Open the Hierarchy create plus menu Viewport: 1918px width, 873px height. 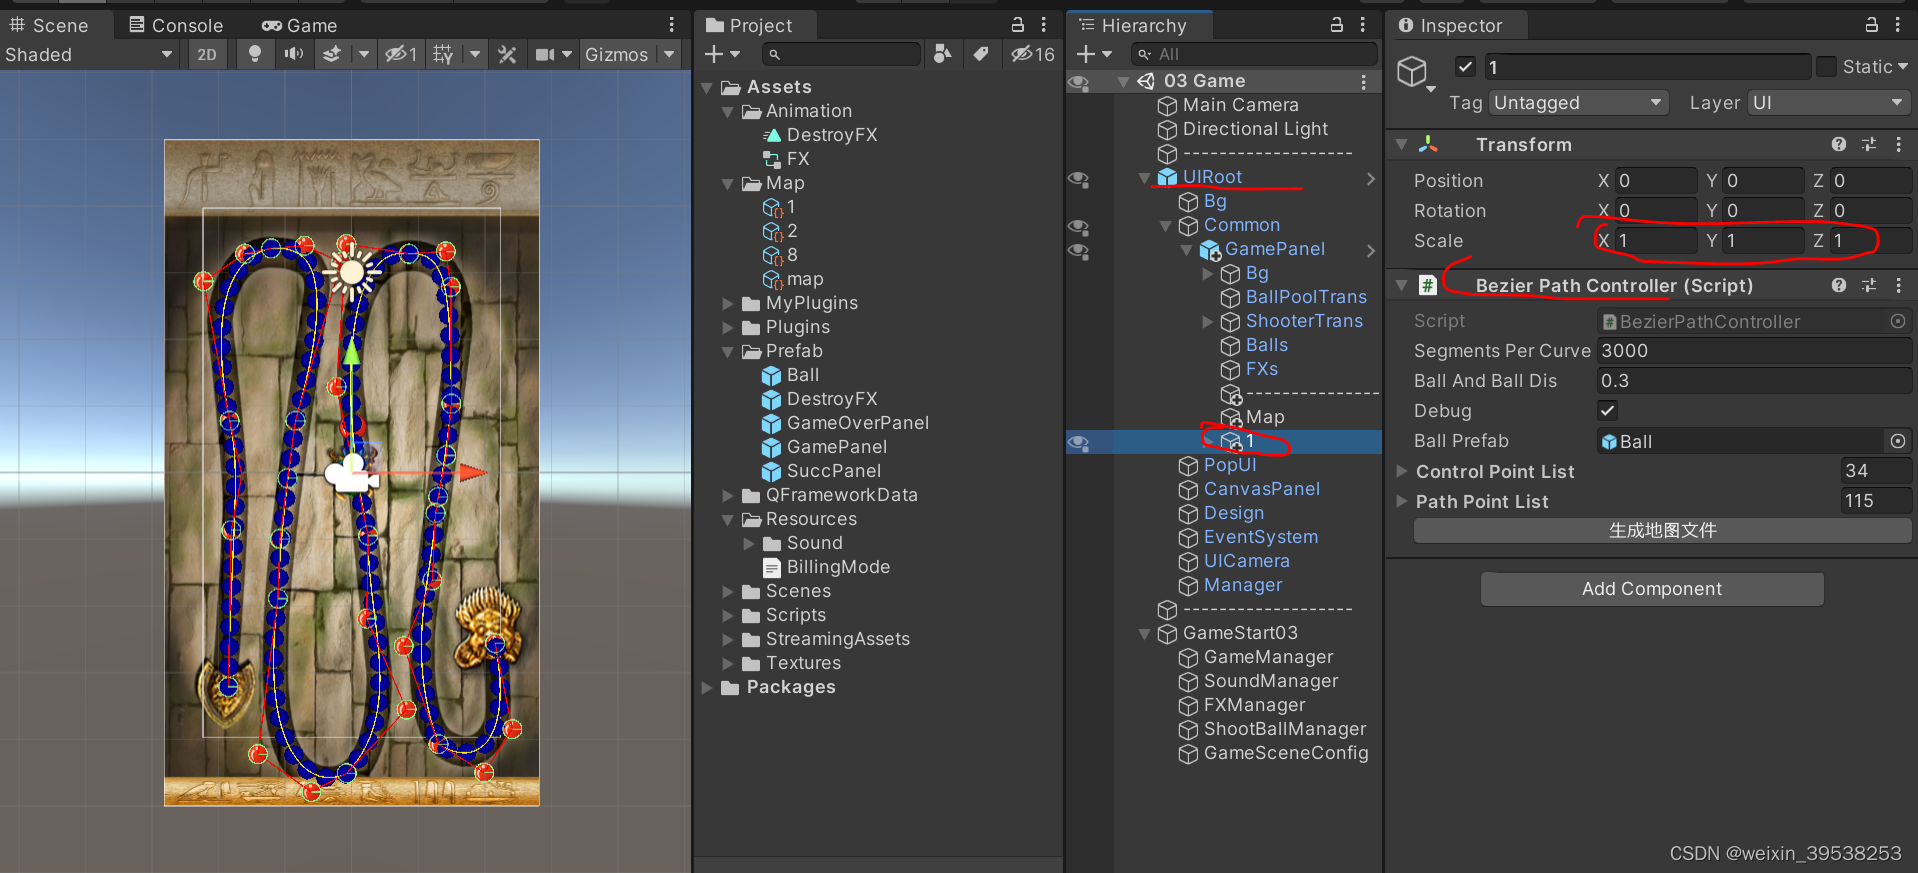tap(1094, 54)
